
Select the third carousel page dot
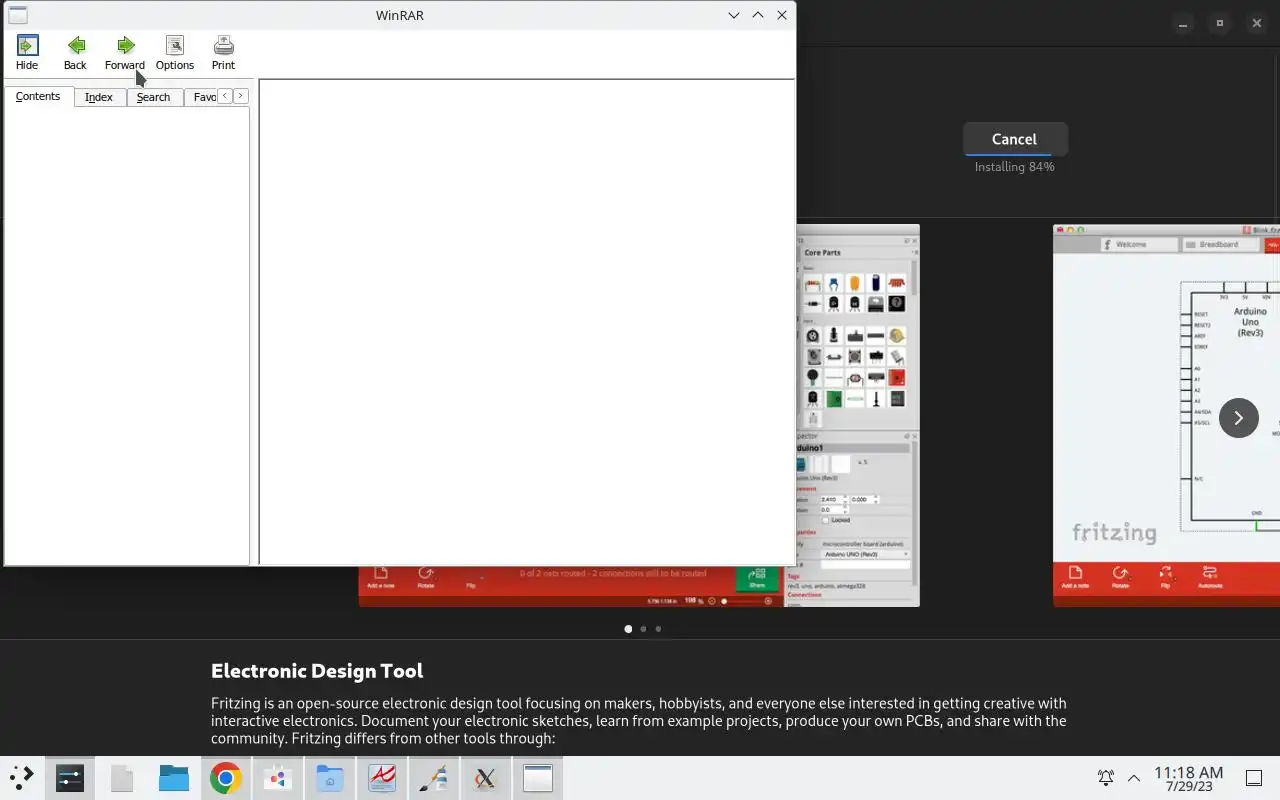coord(658,629)
